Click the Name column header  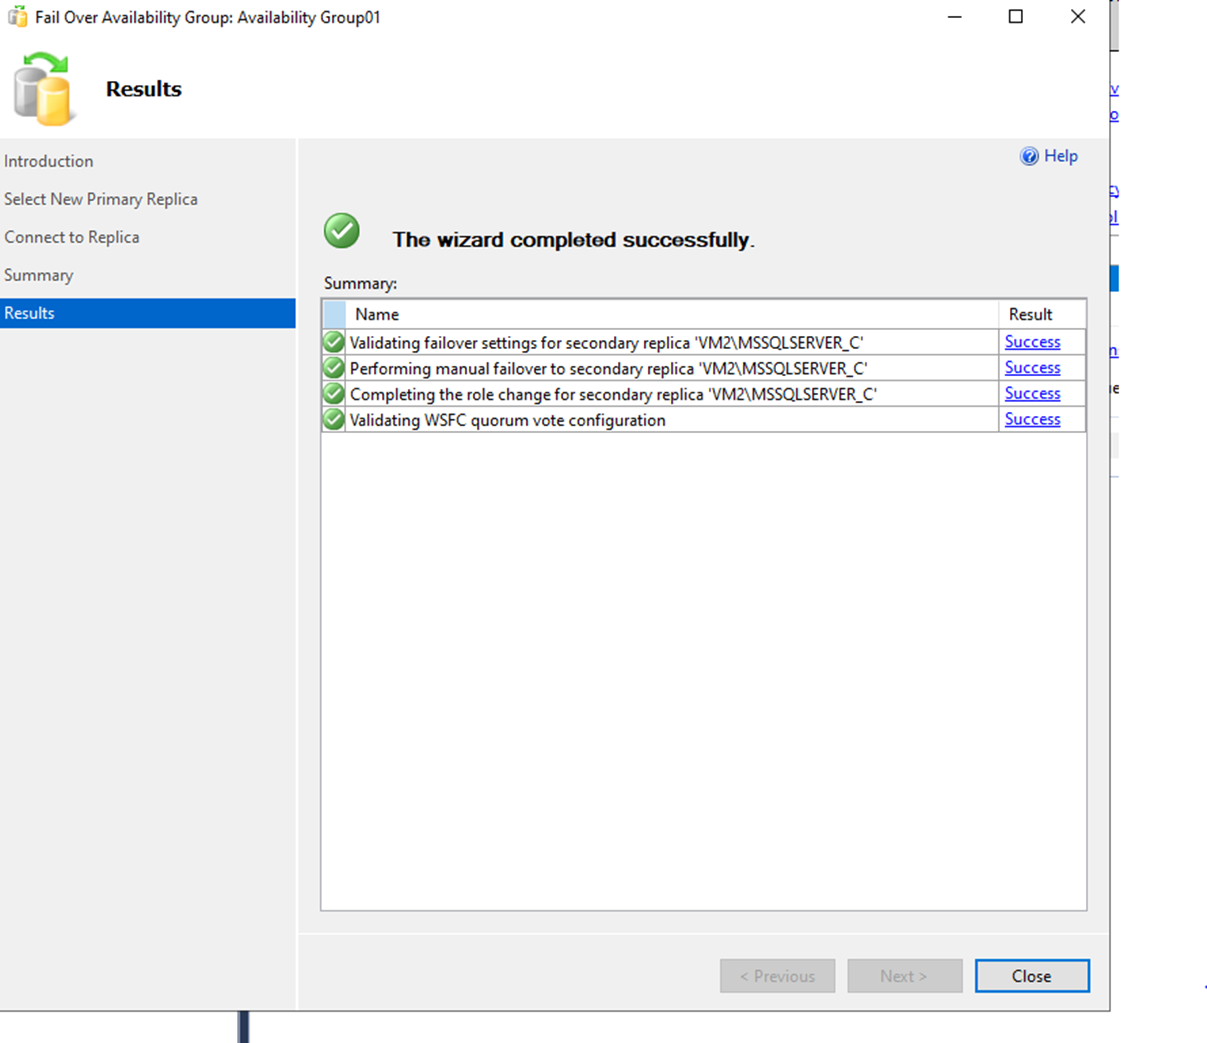[671, 314]
